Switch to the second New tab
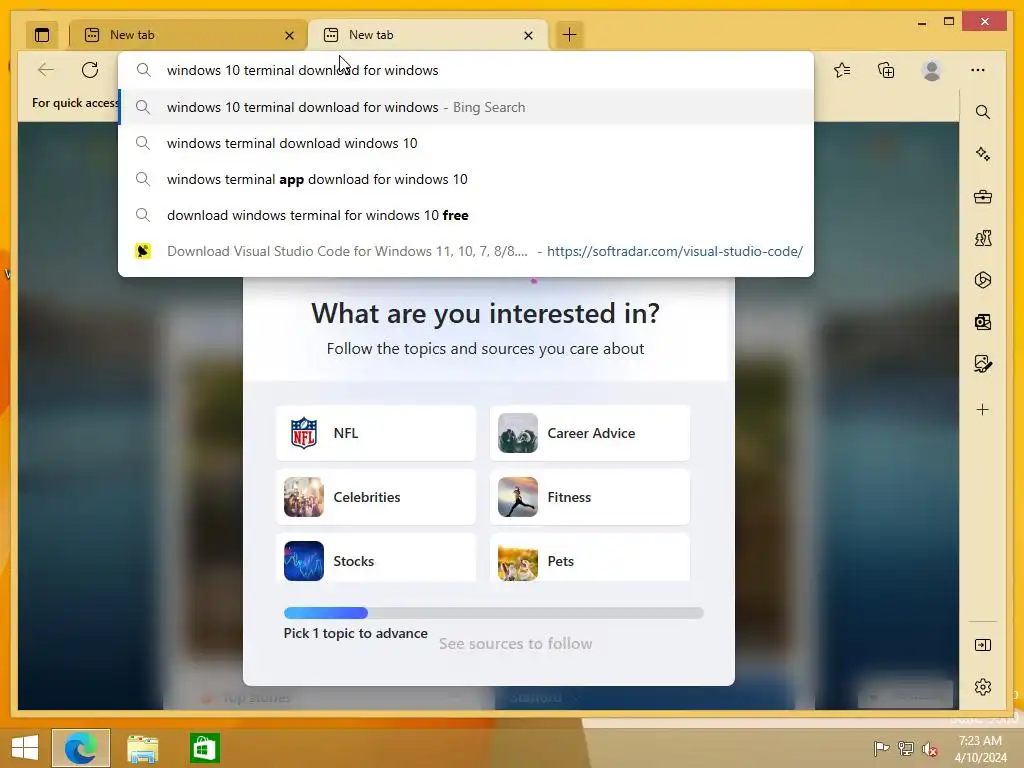The width and height of the screenshot is (1024, 768). tap(427, 35)
